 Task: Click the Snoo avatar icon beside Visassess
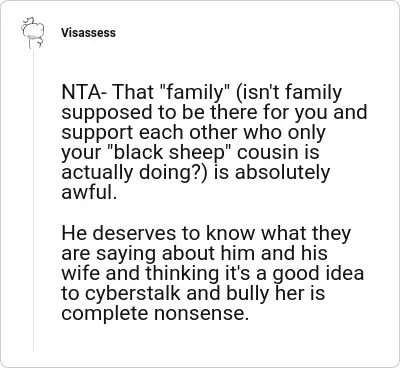tap(33, 32)
